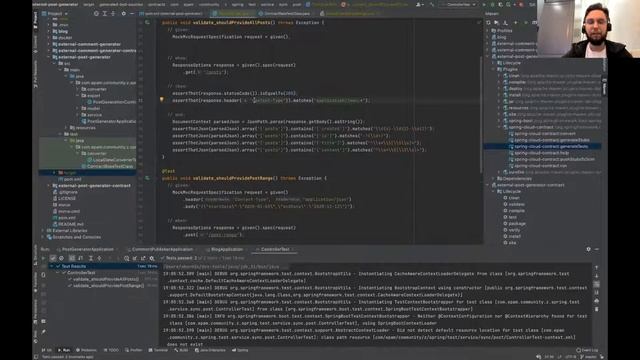Click the collapse all icon in Project panel
The image size is (640, 360).
[x=113, y=13]
